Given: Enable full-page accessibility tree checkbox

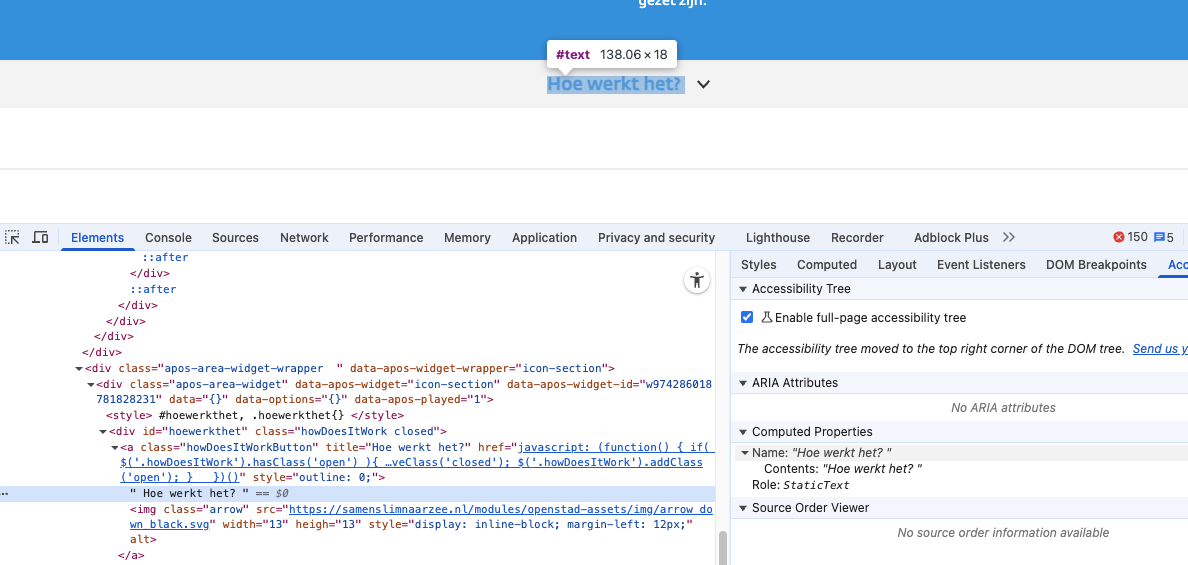Looking at the screenshot, I should [747, 318].
